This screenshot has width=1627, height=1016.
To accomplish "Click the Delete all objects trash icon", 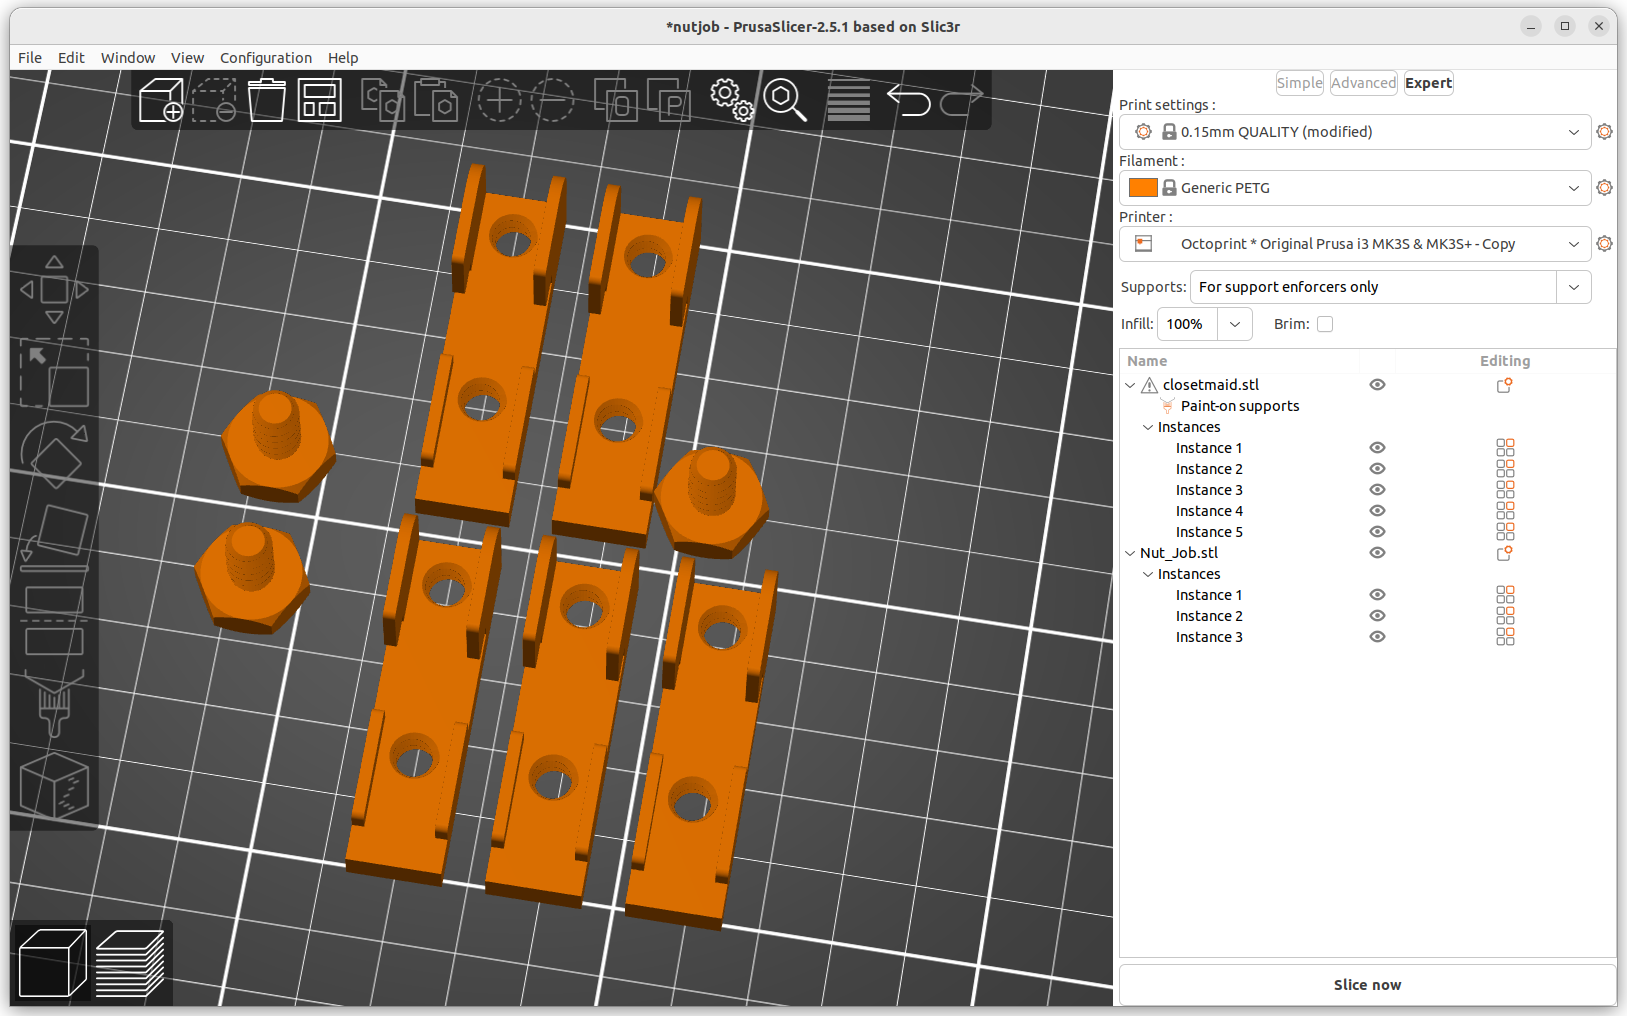I will pyautogui.click(x=266, y=99).
